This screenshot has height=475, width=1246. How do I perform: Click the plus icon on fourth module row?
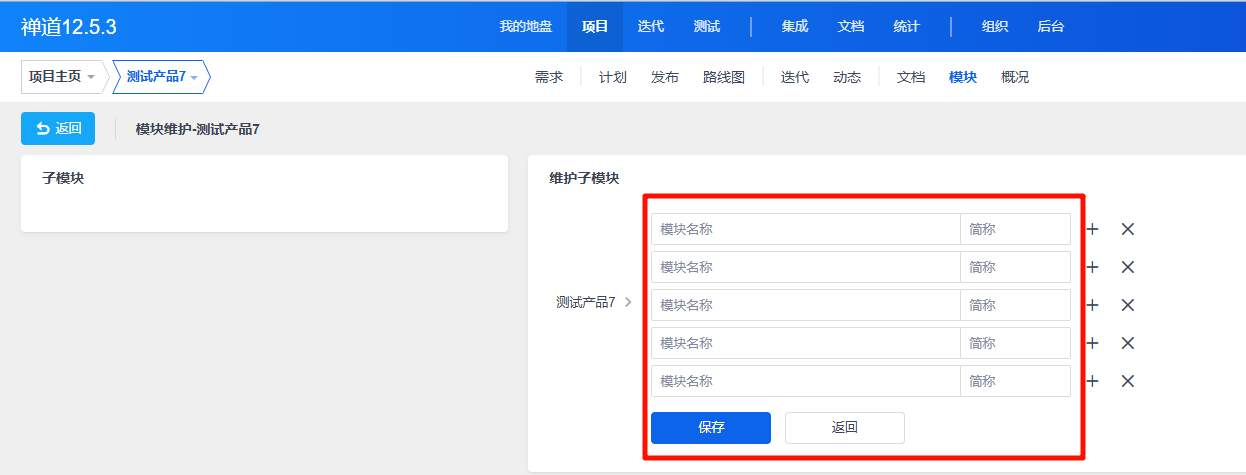point(1093,343)
